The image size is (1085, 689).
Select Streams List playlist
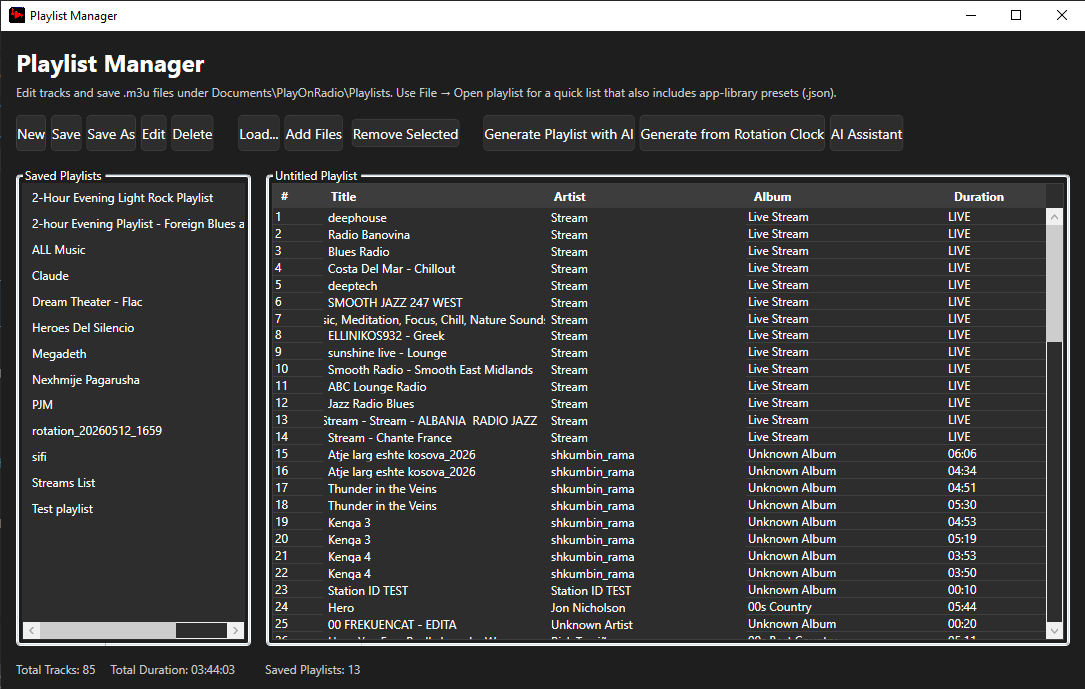tap(134, 483)
